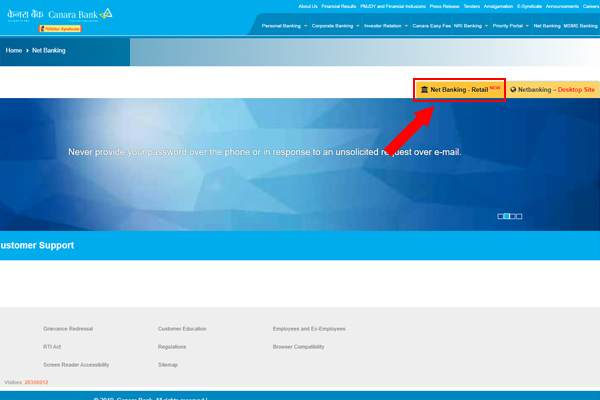The height and width of the screenshot is (400, 600).
Task: Open Screen Reader Accessibility footer link
Action: tap(76, 365)
